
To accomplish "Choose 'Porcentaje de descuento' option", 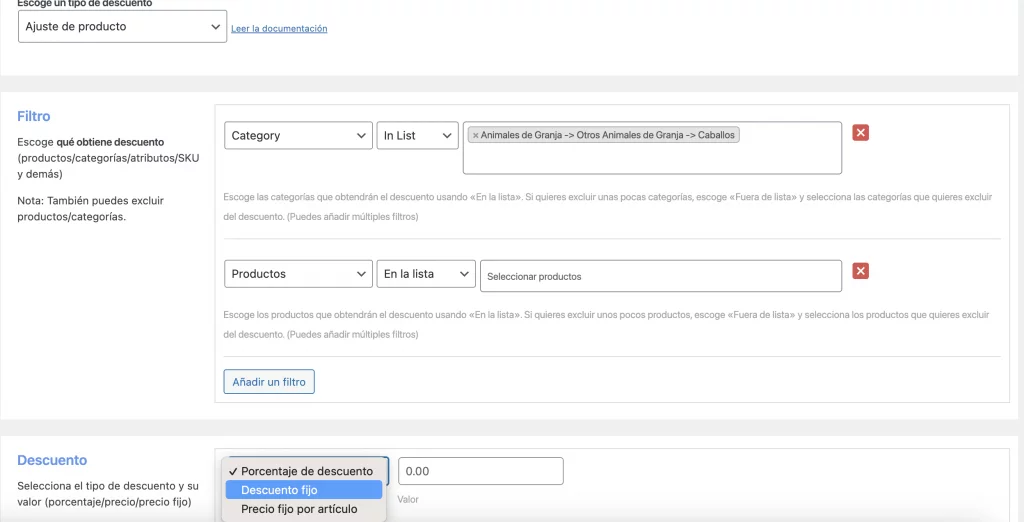I will point(306,471).
